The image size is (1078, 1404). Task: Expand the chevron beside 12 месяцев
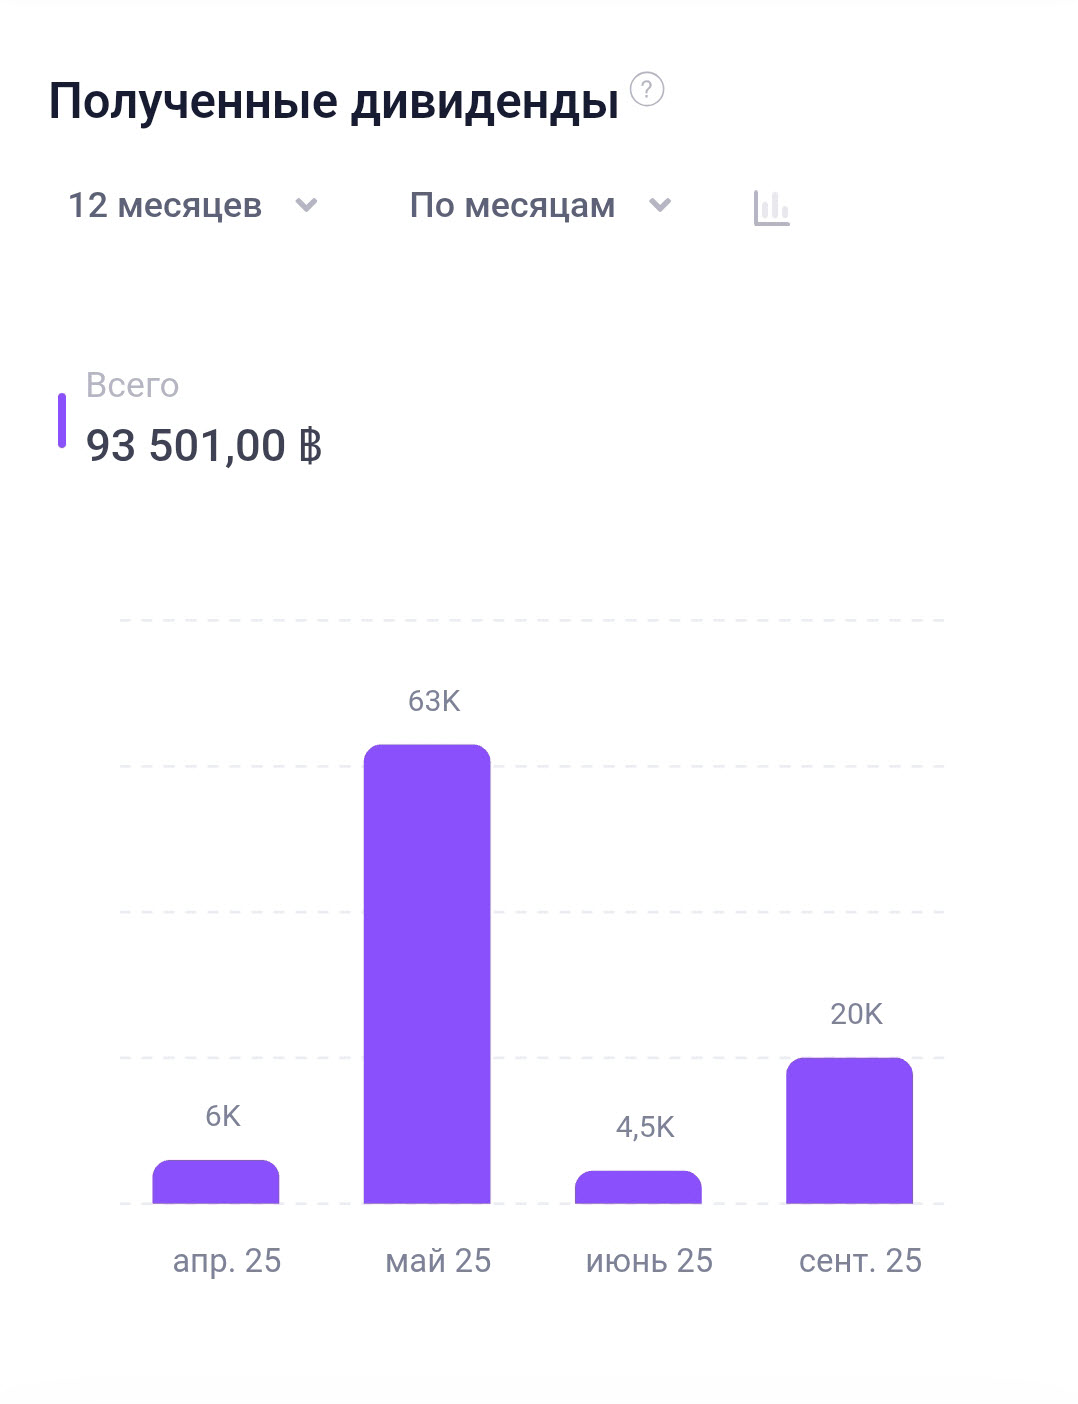click(306, 205)
